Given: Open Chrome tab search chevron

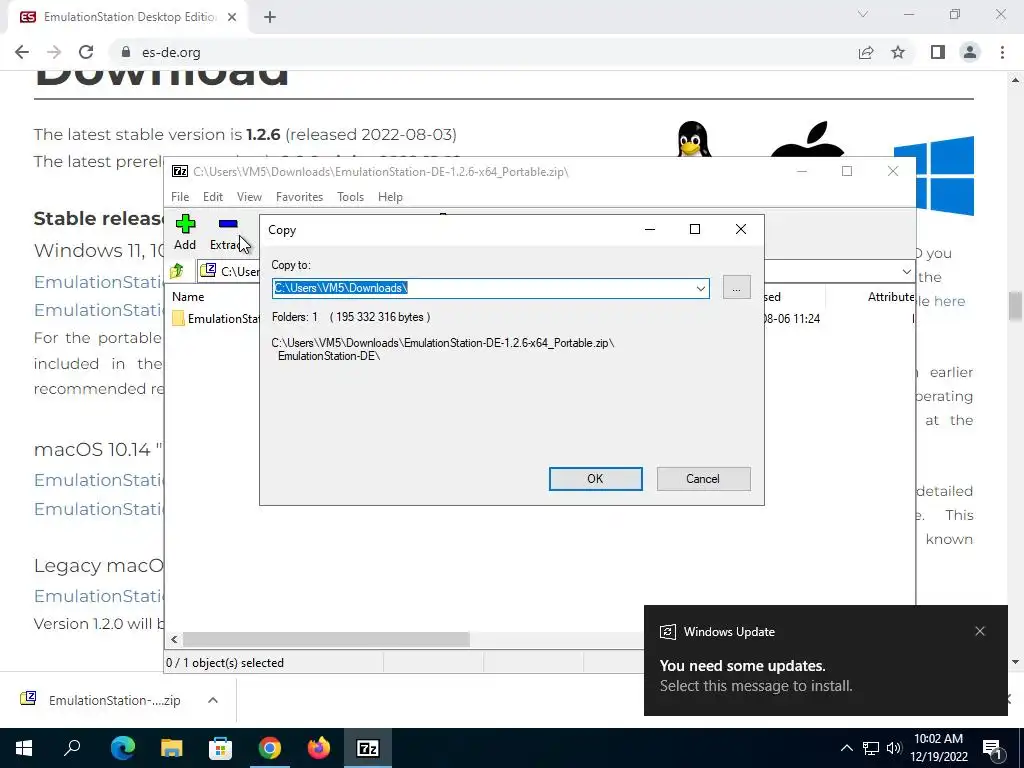Looking at the screenshot, I should click(863, 14).
